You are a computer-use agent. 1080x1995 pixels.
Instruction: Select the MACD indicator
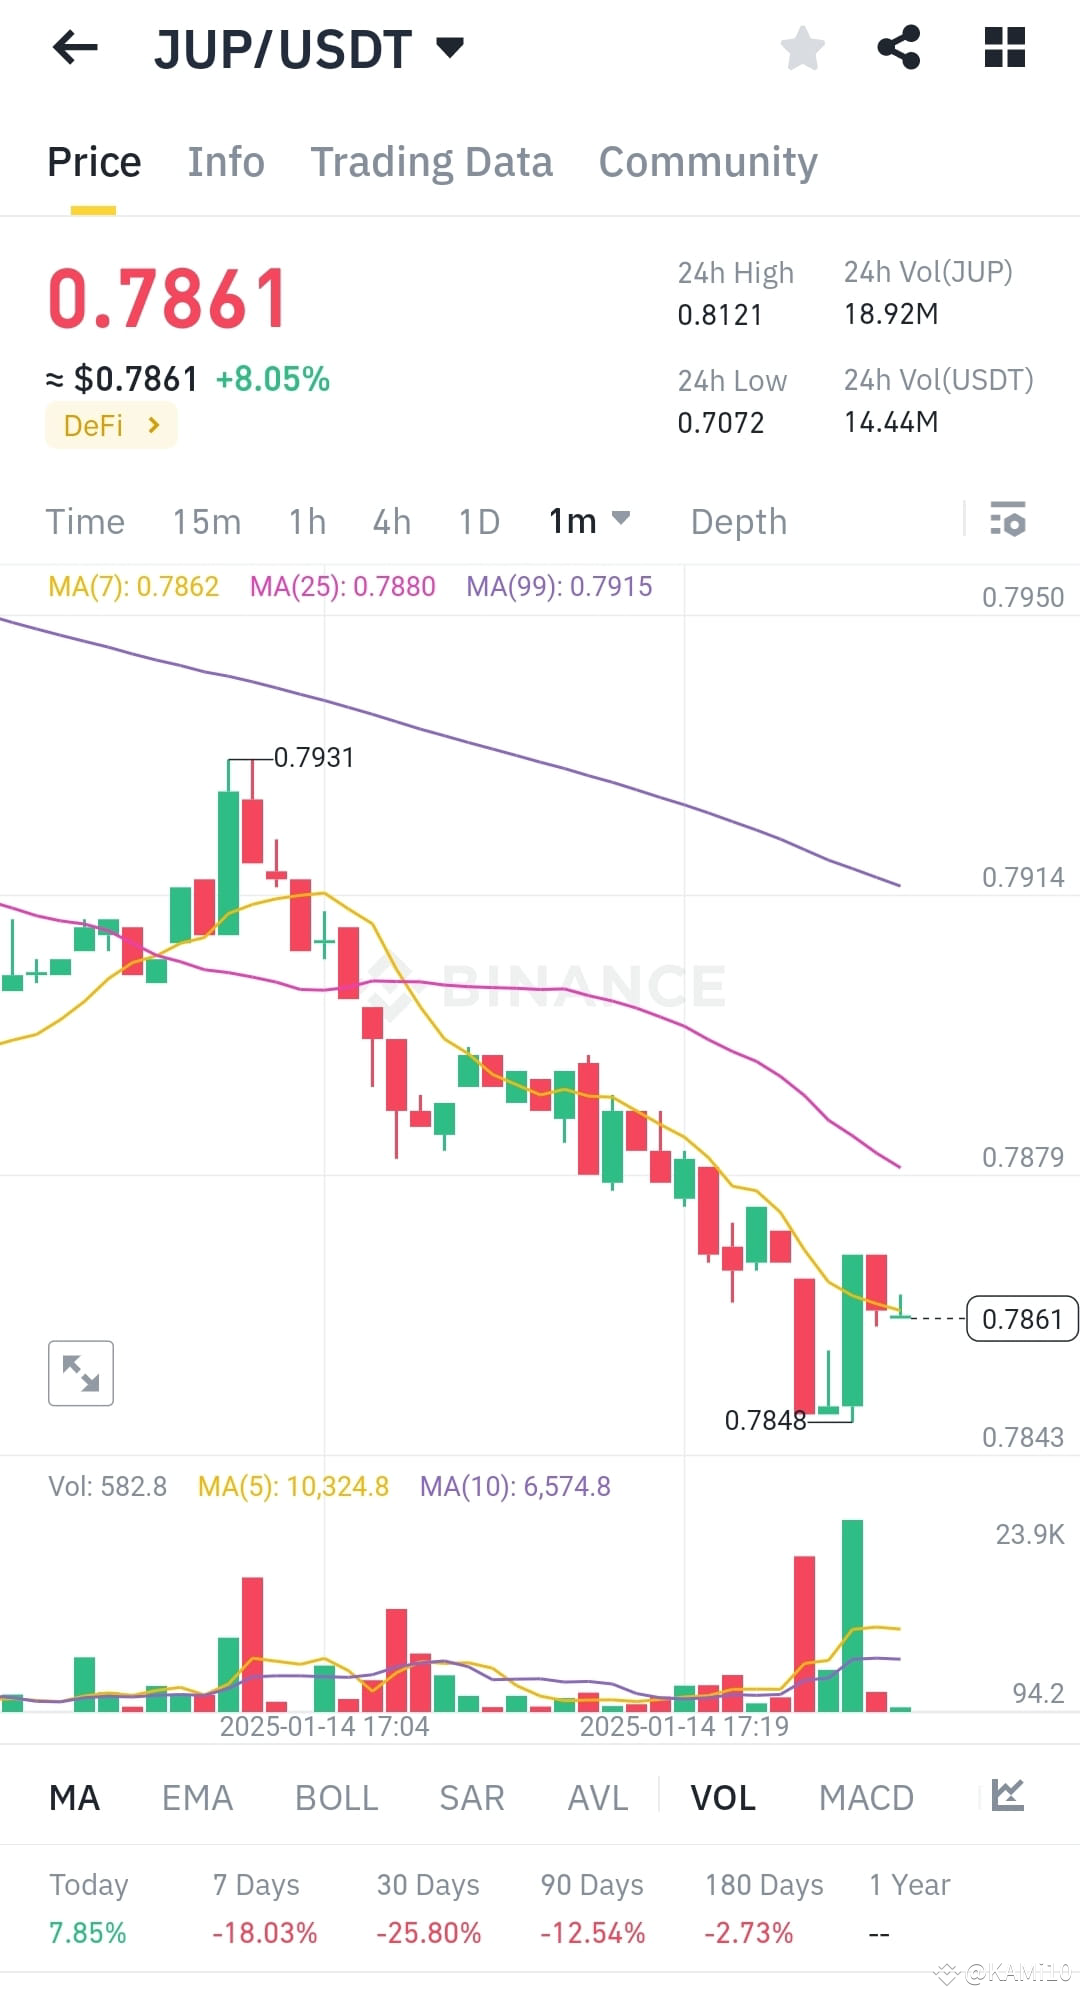pos(866,1797)
